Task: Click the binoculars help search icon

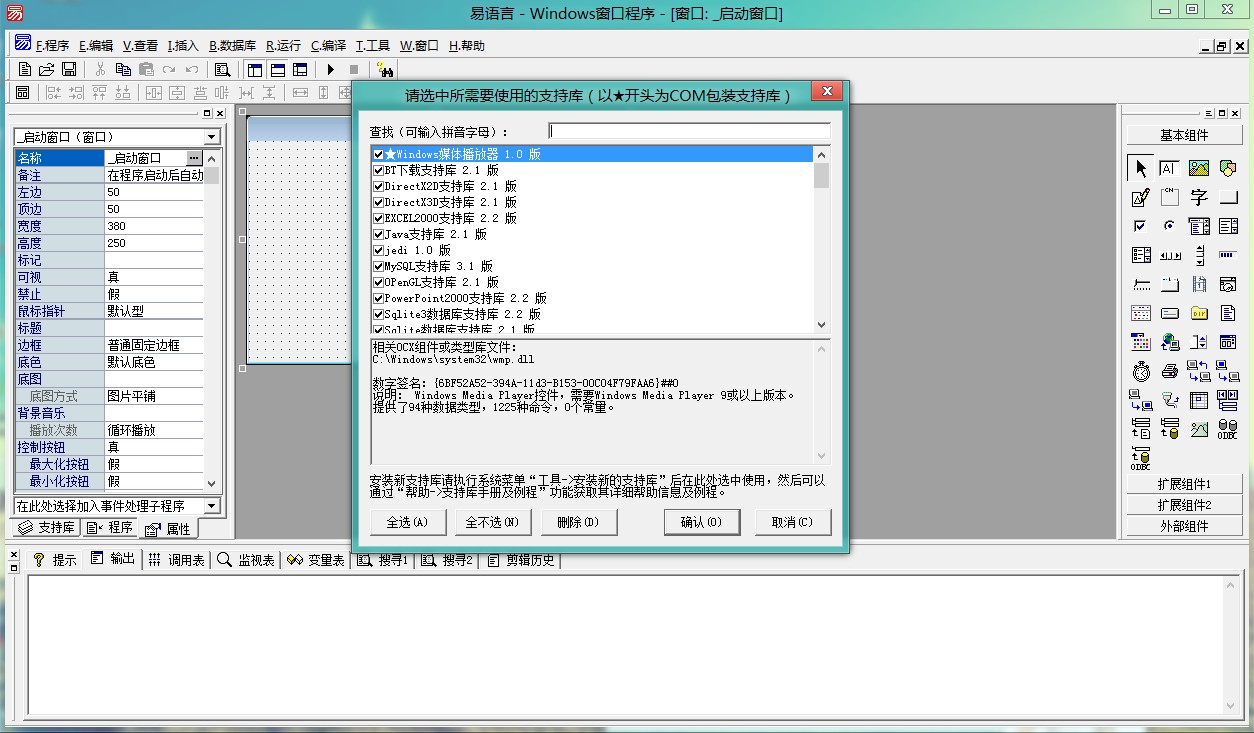Action: (x=385, y=69)
